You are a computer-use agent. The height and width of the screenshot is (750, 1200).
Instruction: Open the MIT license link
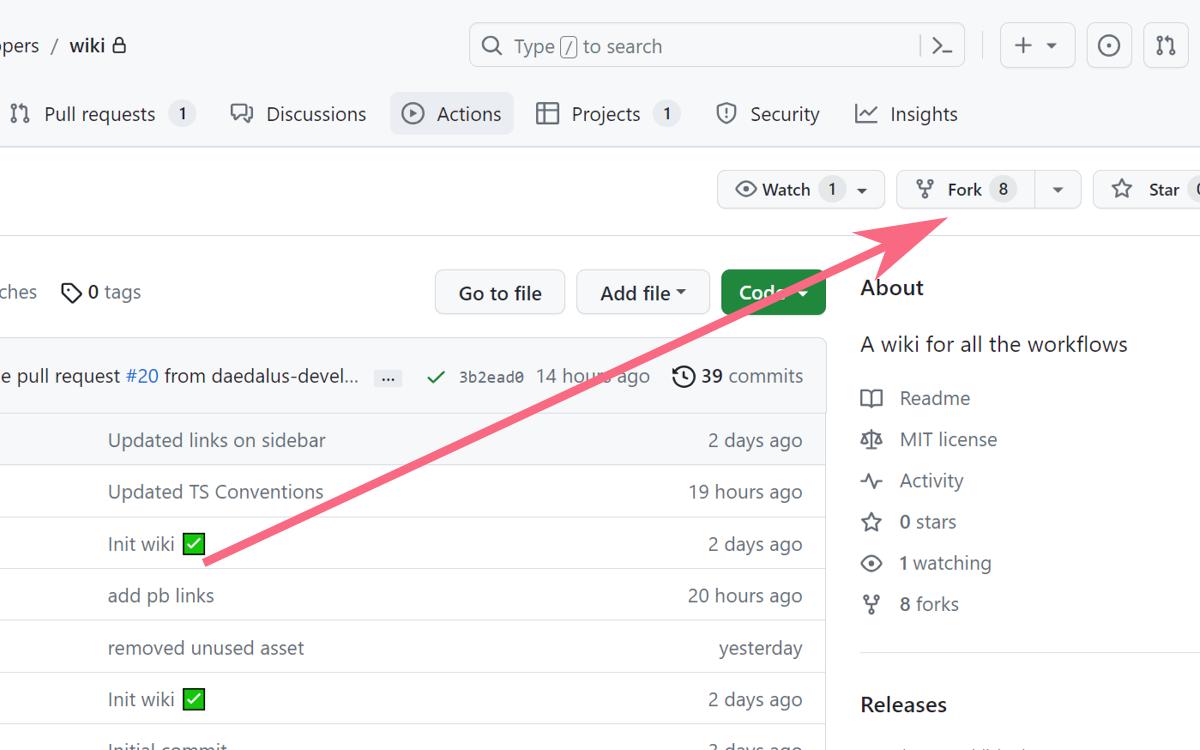[948, 440]
